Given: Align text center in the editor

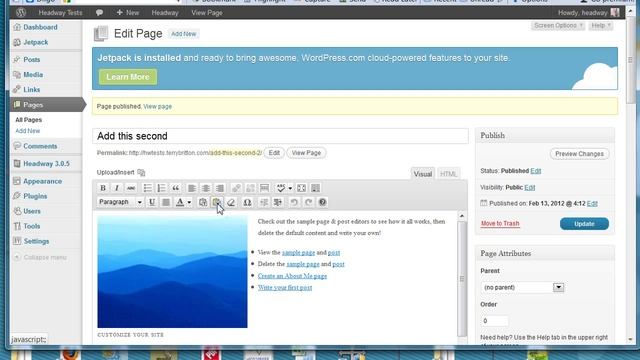Looking at the screenshot, I should pyautogui.click(x=206, y=188).
